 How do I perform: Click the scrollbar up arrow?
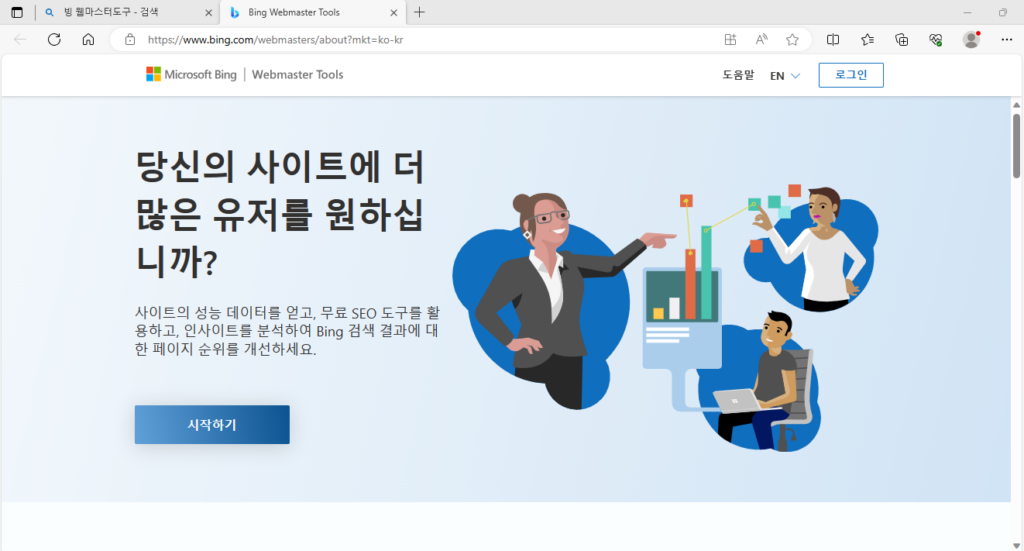[1016, 104]
